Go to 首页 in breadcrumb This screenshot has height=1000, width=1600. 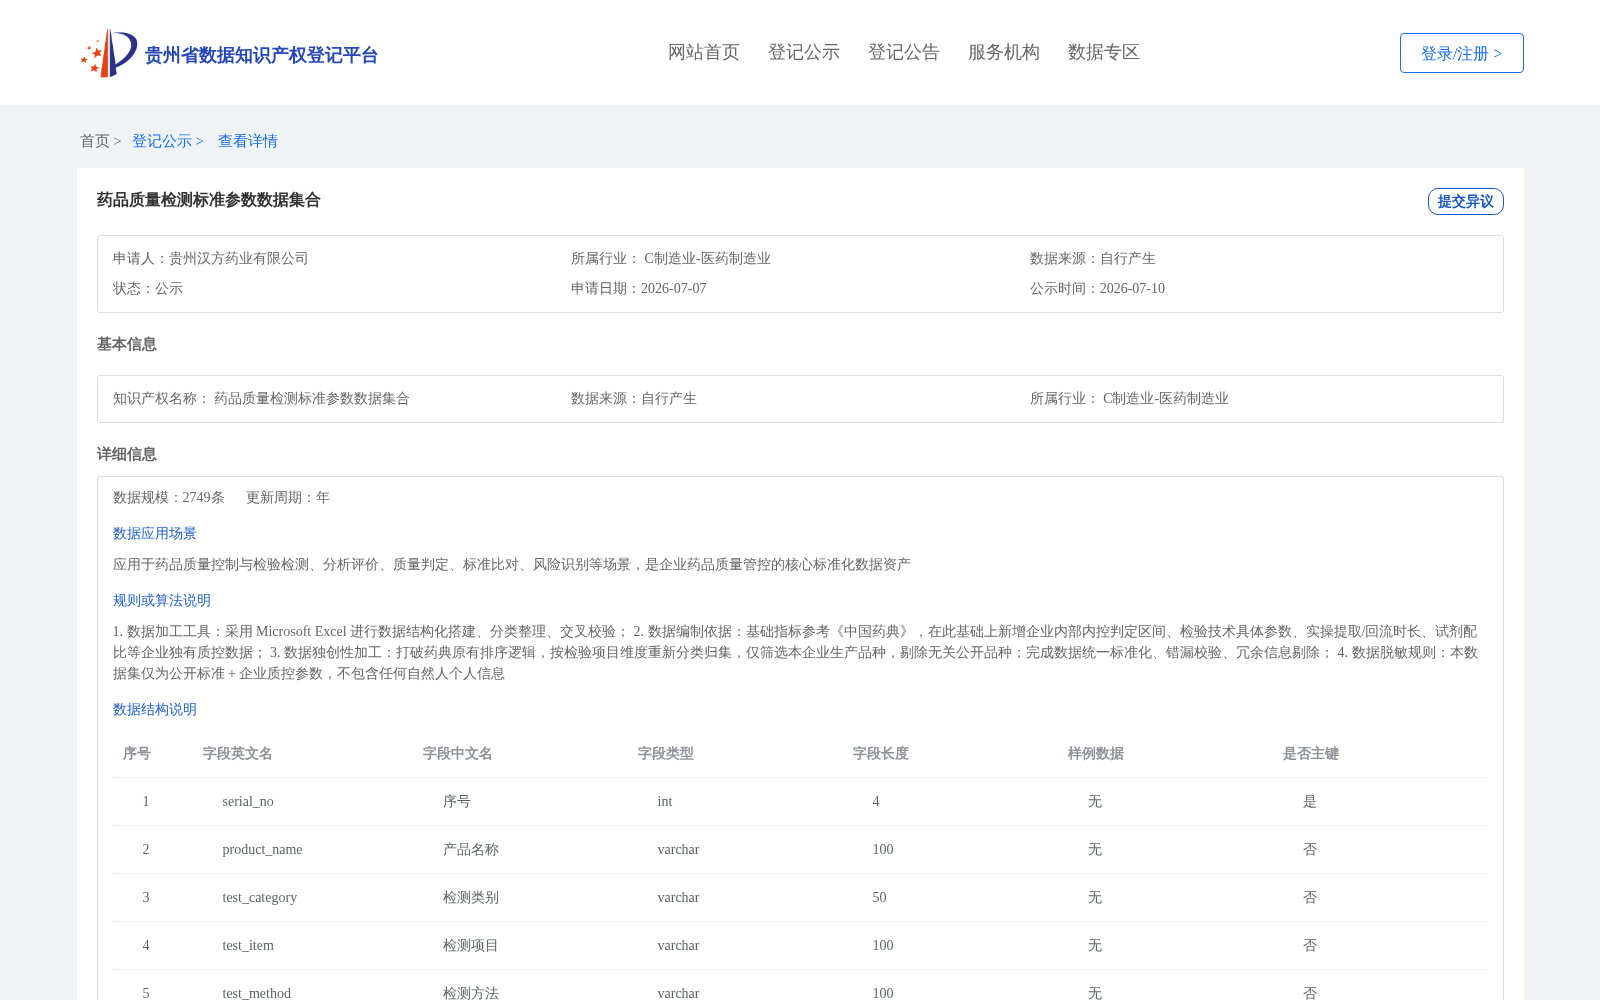(95, 141)
